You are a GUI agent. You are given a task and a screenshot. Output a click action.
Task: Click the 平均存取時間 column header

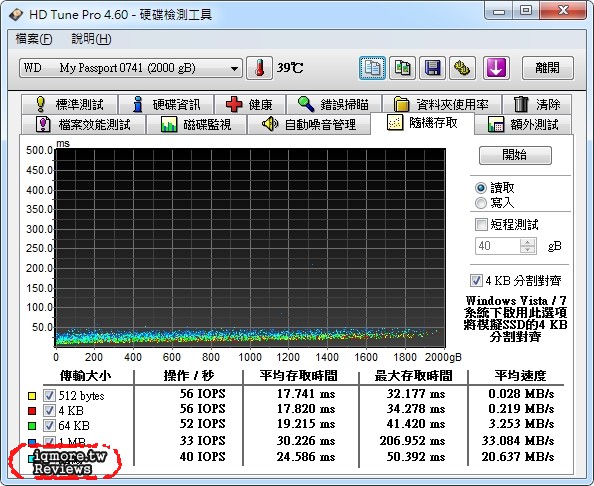pos(299,375)
